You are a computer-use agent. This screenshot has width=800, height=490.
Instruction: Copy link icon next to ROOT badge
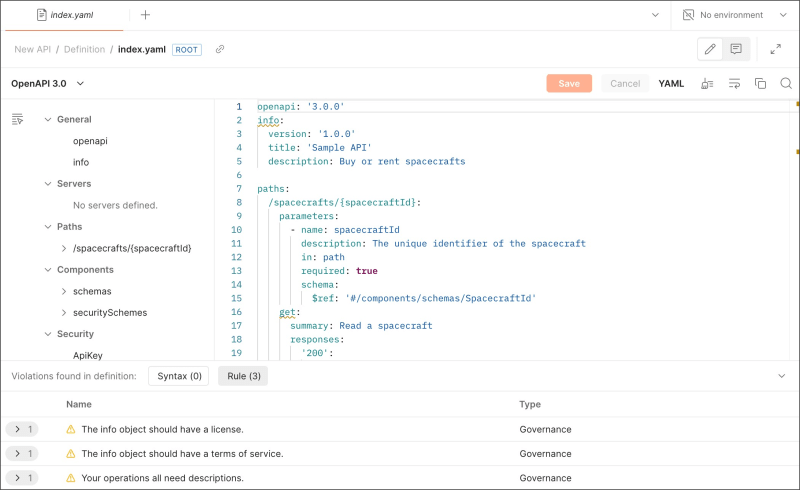click(x=220, y=49)
